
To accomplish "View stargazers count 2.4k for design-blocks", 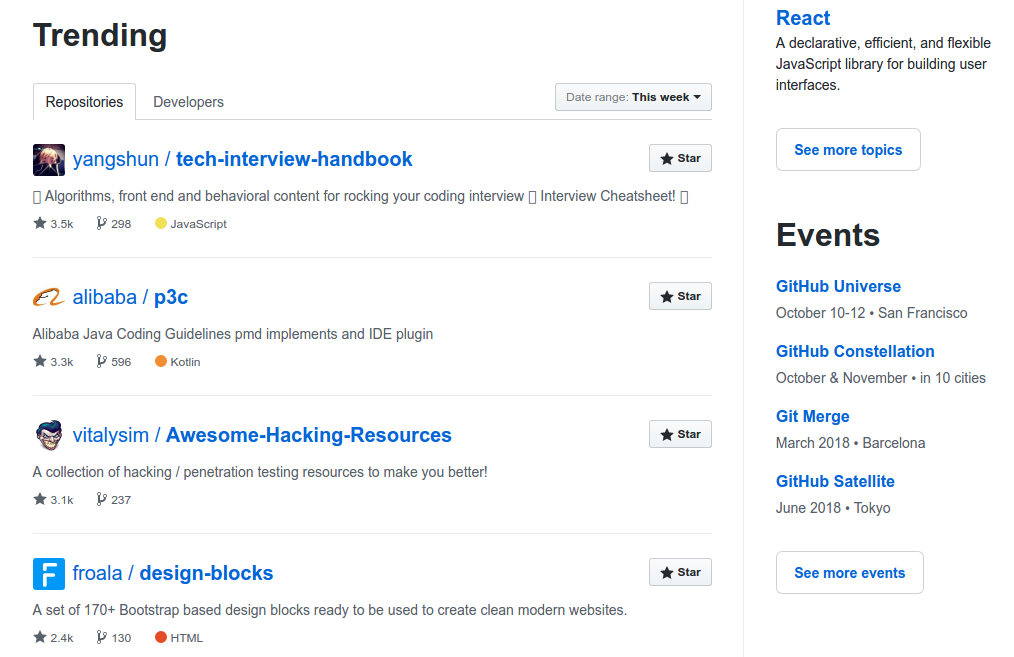I will 53,638.
